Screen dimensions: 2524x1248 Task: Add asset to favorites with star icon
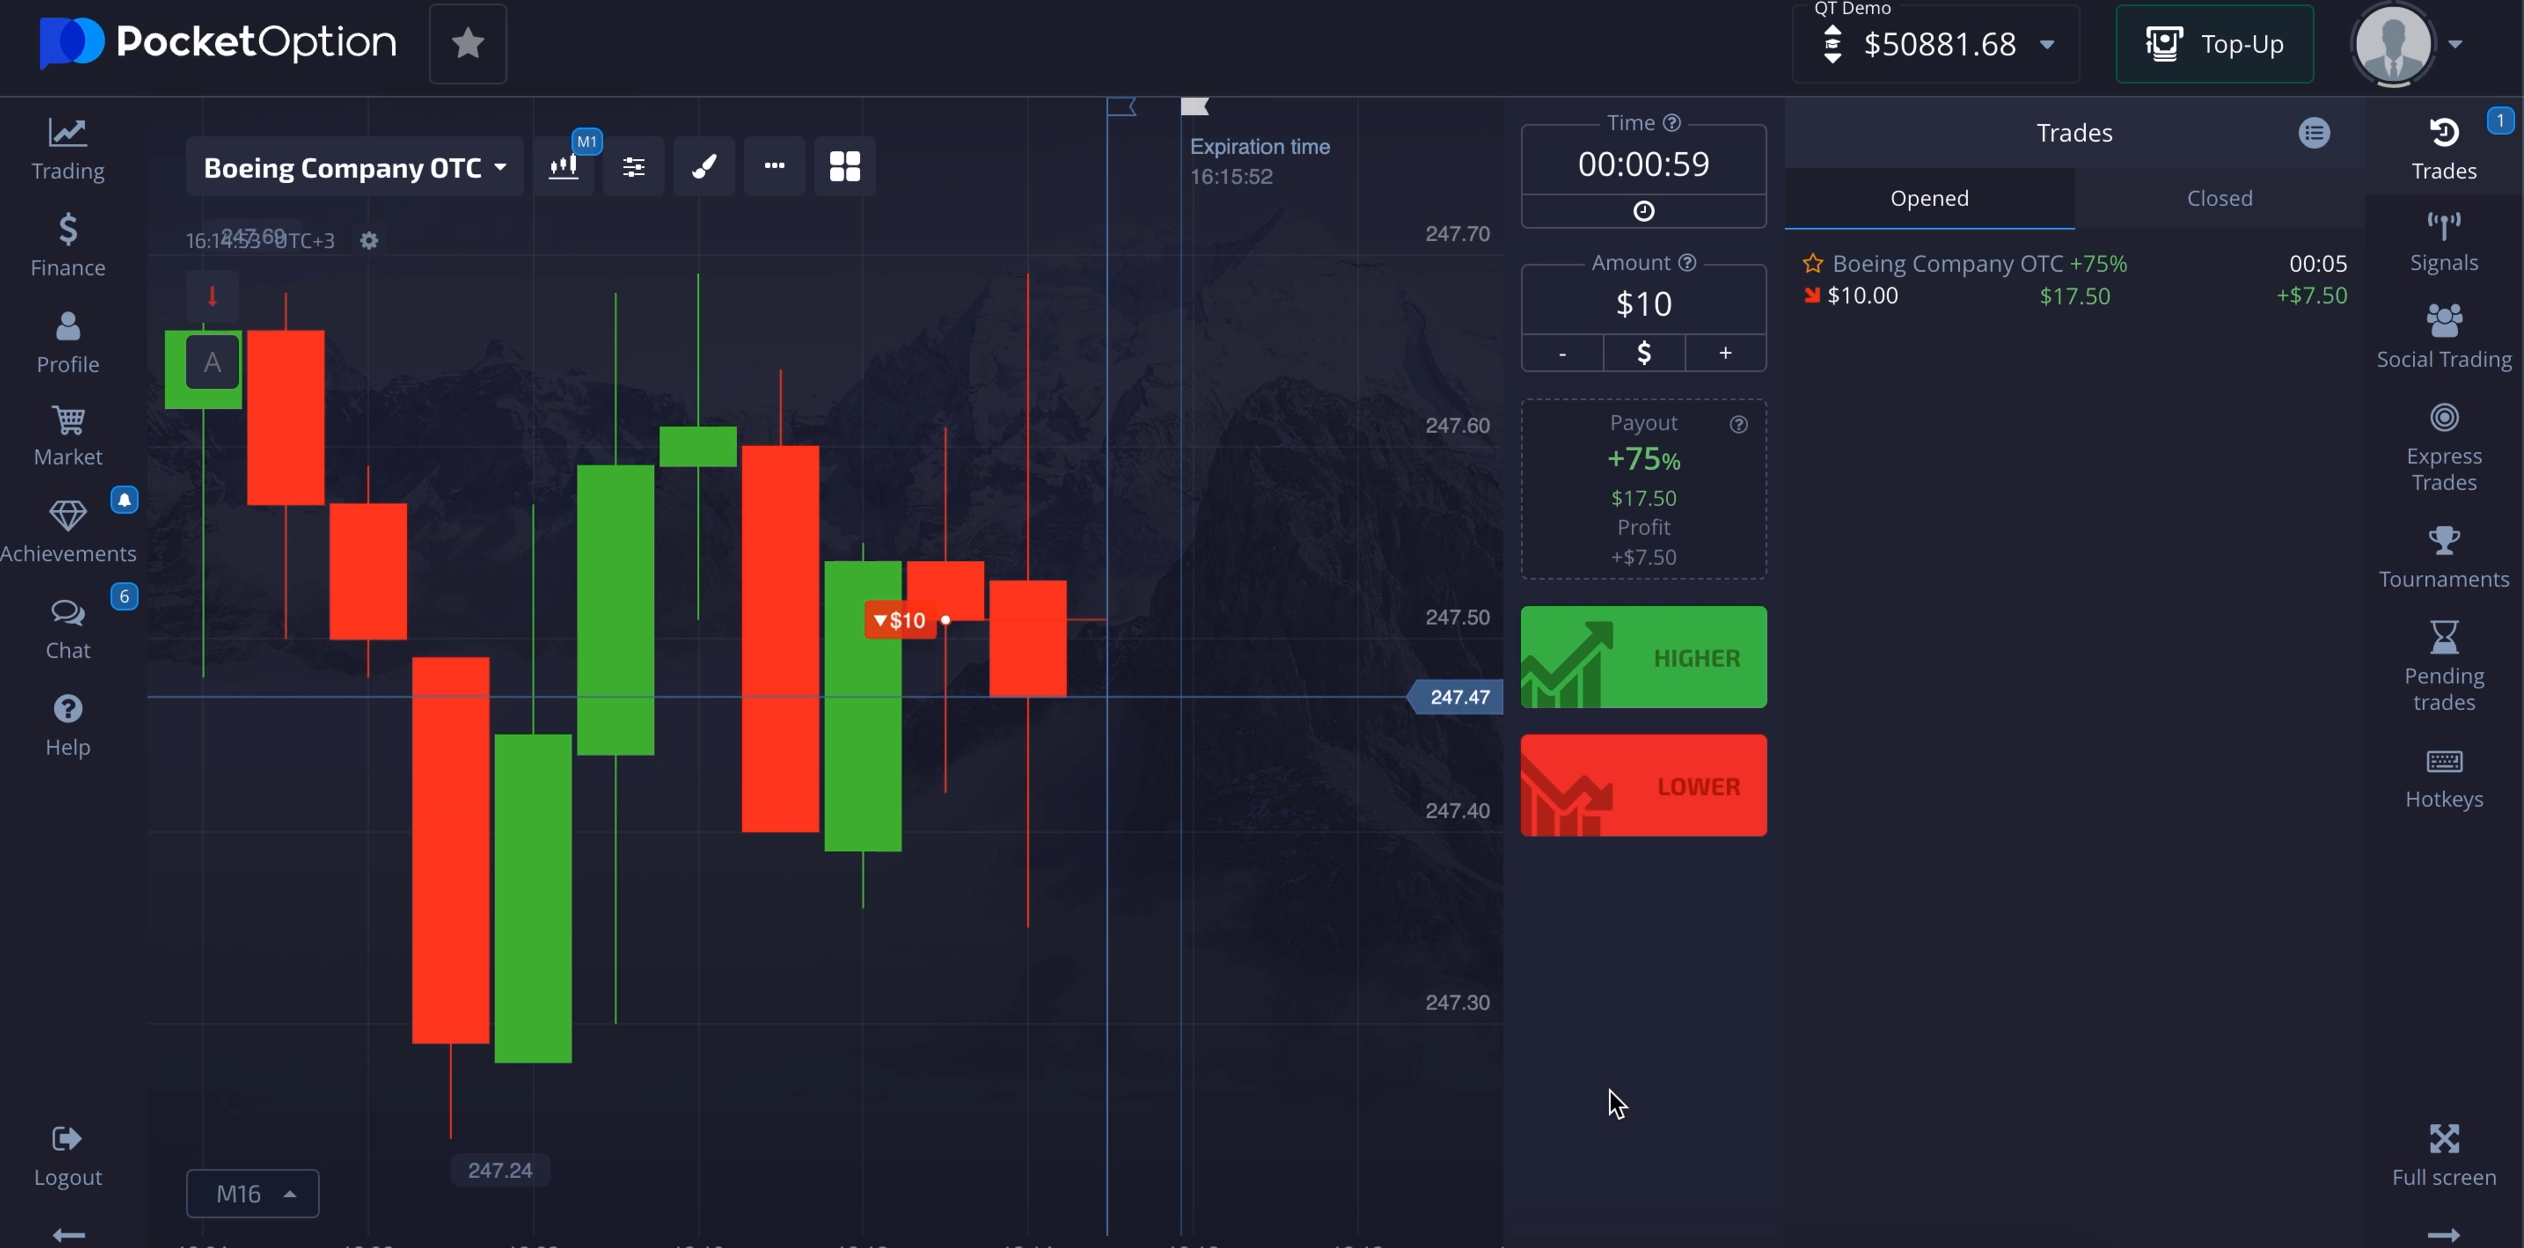[467, 43]
